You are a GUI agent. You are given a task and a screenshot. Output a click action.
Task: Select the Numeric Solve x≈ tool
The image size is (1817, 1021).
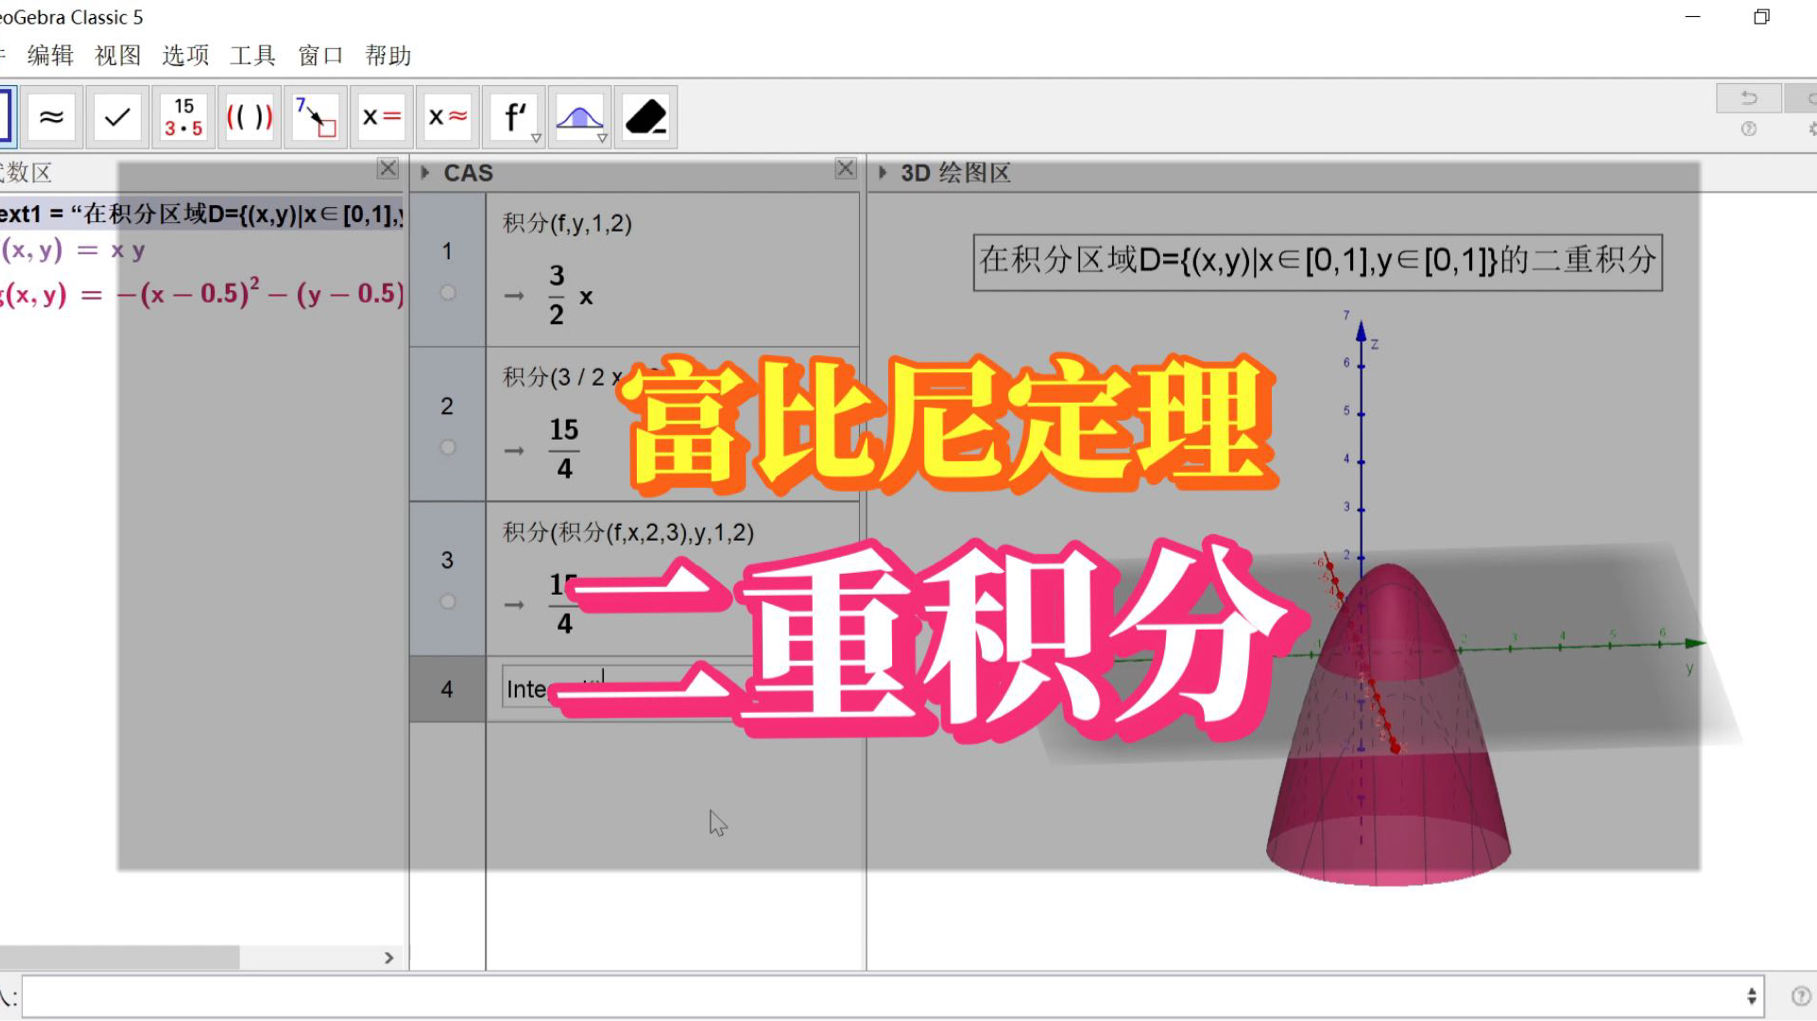447,117
